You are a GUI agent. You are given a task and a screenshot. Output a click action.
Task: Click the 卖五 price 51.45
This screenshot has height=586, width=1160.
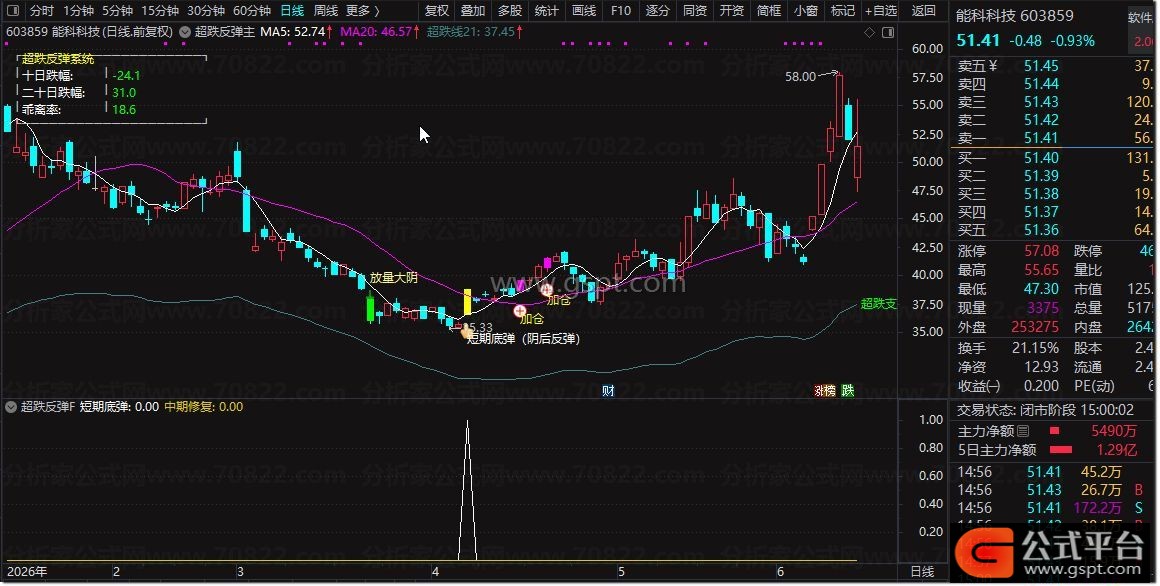(x=1041, y=66)
